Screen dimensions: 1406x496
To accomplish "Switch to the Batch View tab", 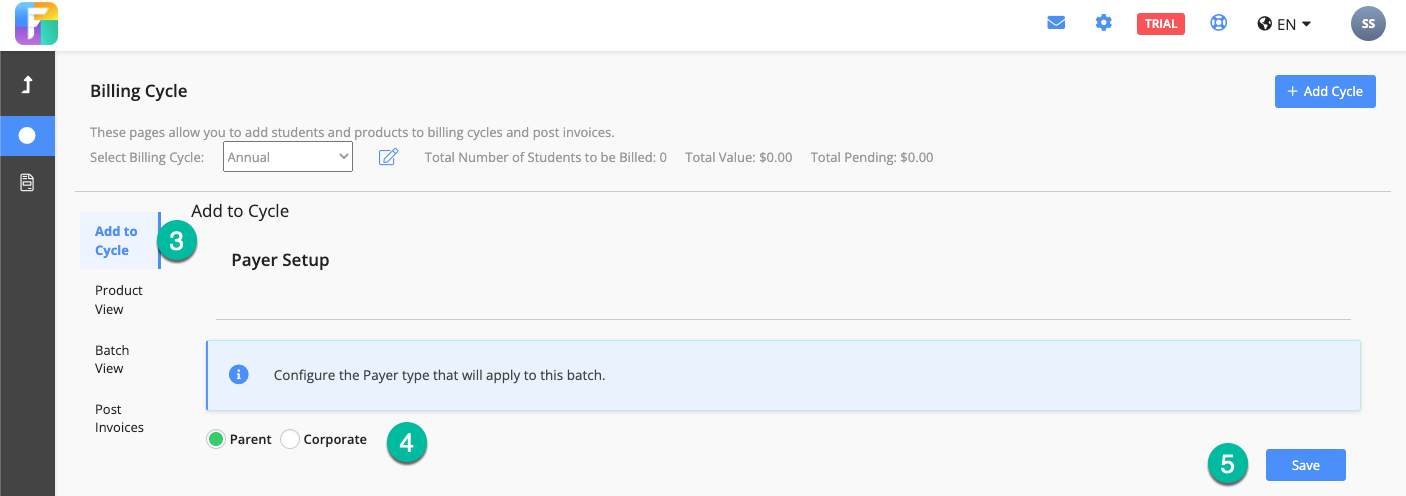I will [112, 359].
